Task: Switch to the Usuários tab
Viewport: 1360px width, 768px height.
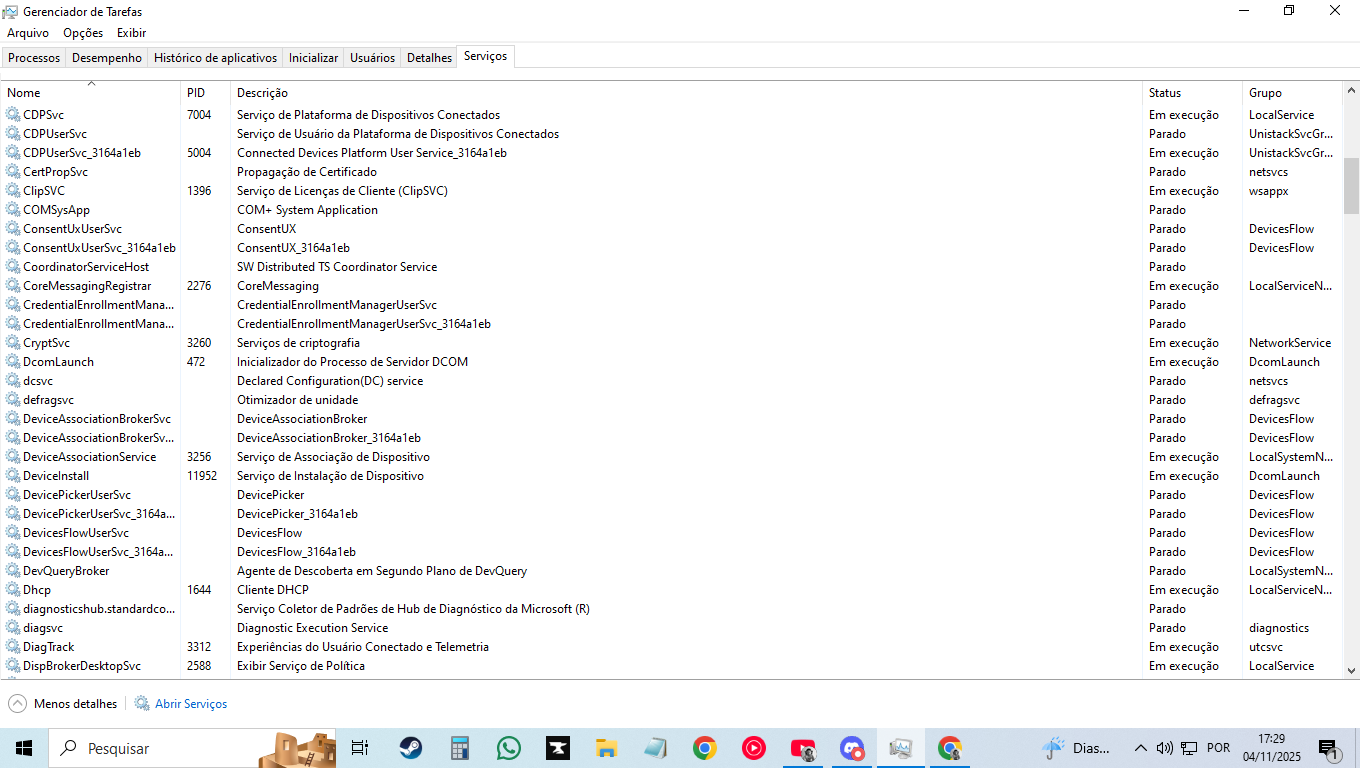Action: [x=372, y=58]
